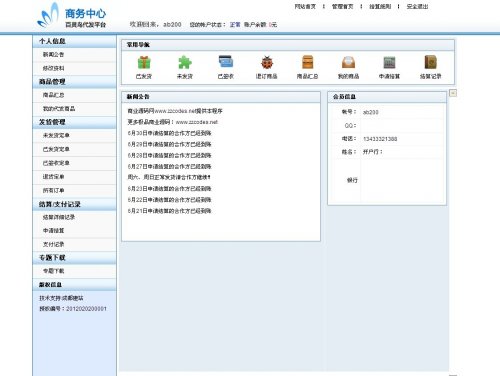This screenshot has height=376, width=500.
Task: Click the phone number 13433321388
Action: [380, 139]
